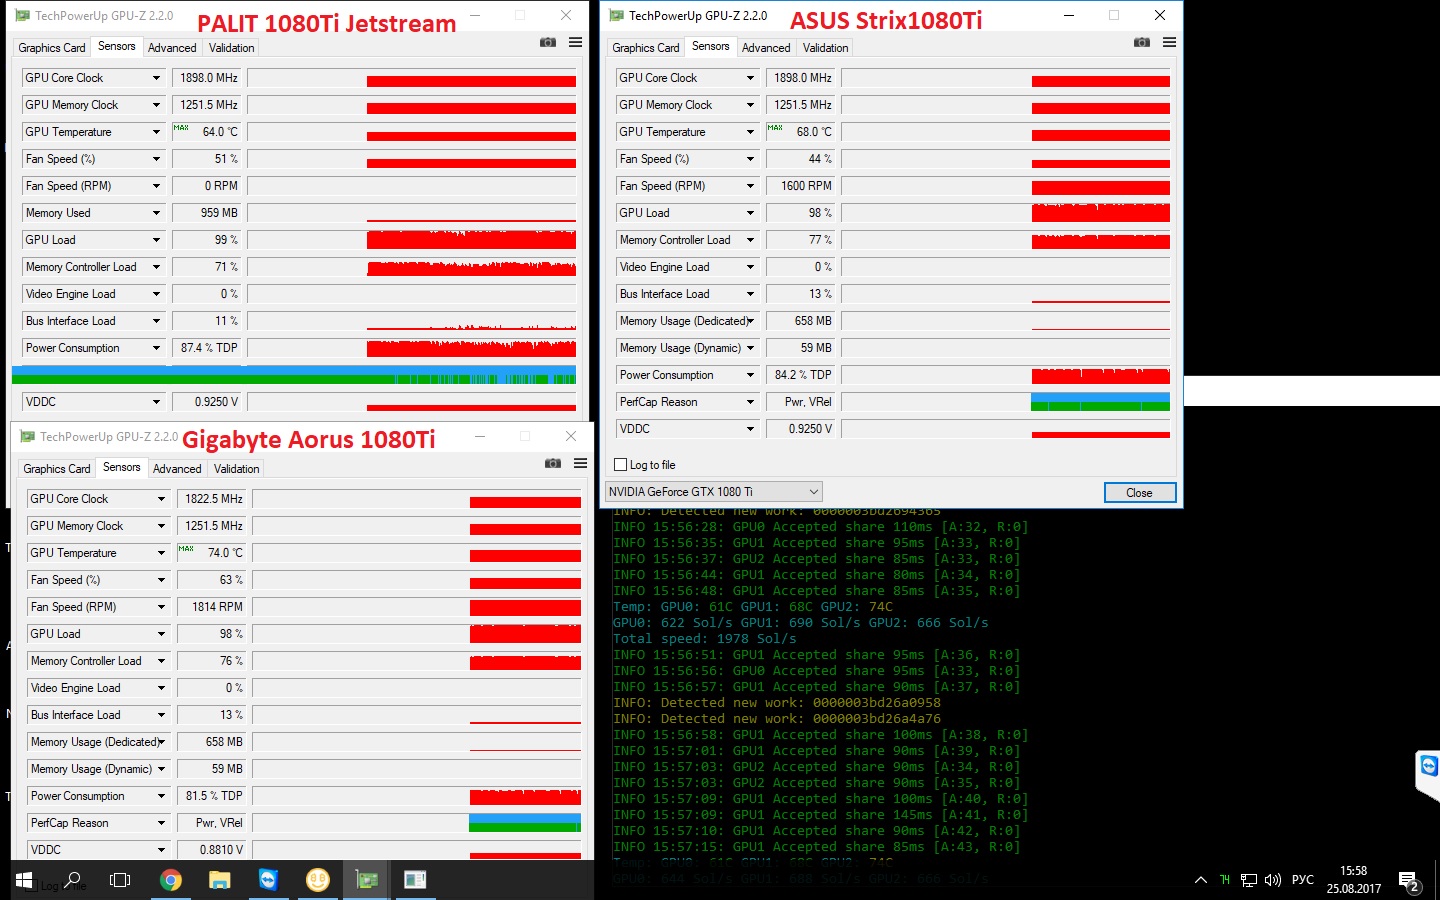Viewport: 1440px width, 900px height.
Task: Click GPU-Z title bar icon of ASUS window
Action: click(x=616, y=16)
